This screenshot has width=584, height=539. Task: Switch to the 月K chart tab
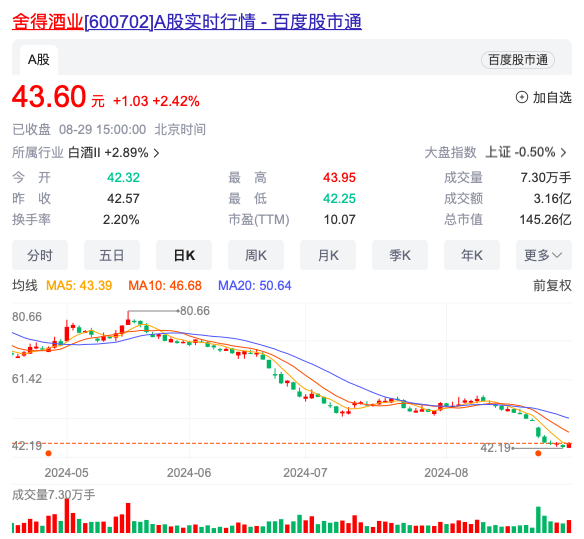(x=328, y=255)
